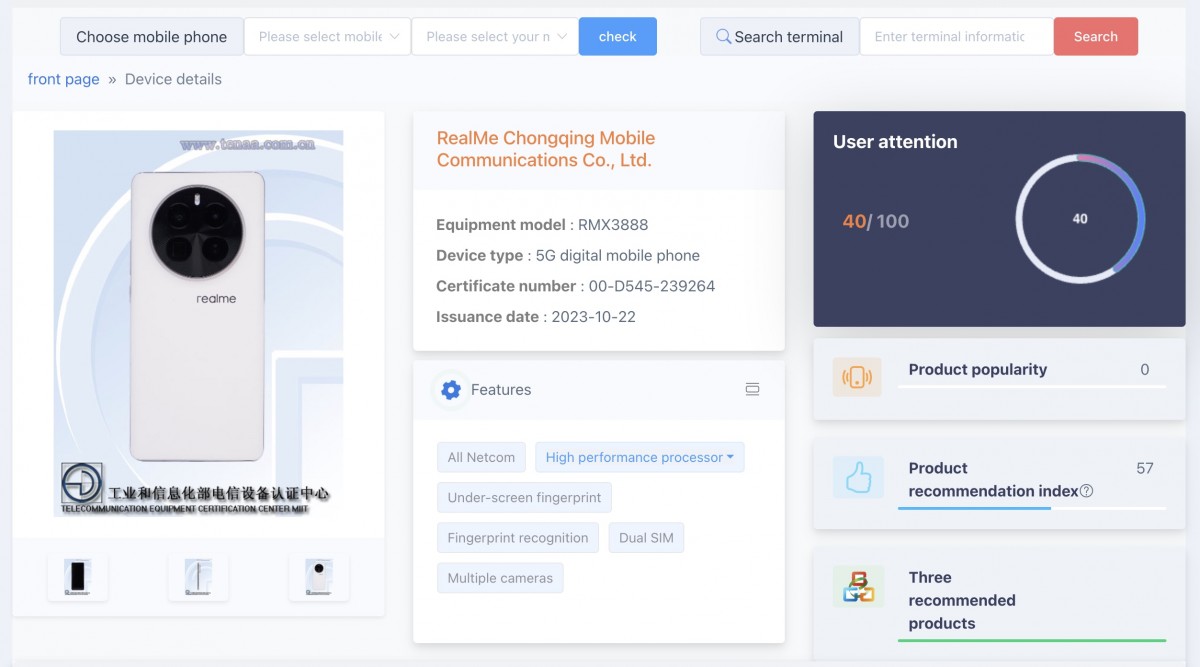The height and width of the screenshot is (667, 1200).
Task: Click the Features panel collapse icon
Action: (x=752, y=390)
